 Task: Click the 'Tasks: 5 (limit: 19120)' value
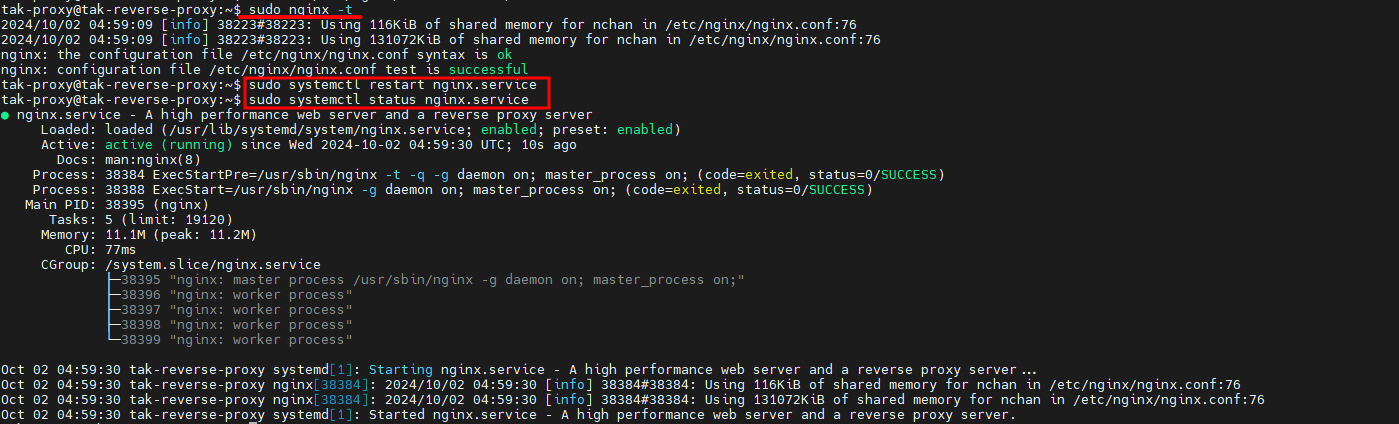pyautogui.click(x=168, y=220)
